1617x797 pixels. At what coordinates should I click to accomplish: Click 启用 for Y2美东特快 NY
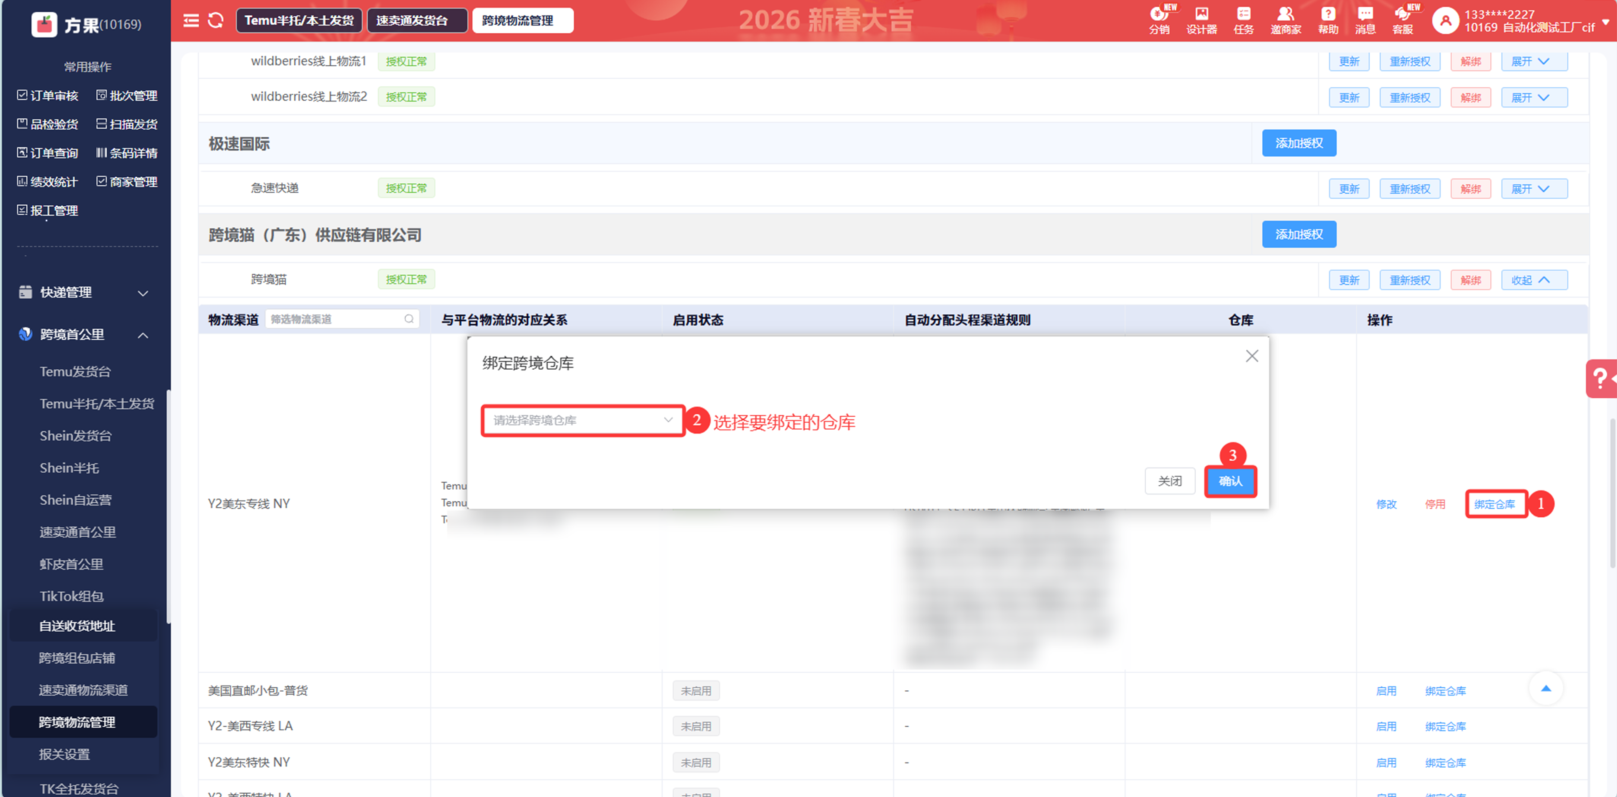(1386, 763)
